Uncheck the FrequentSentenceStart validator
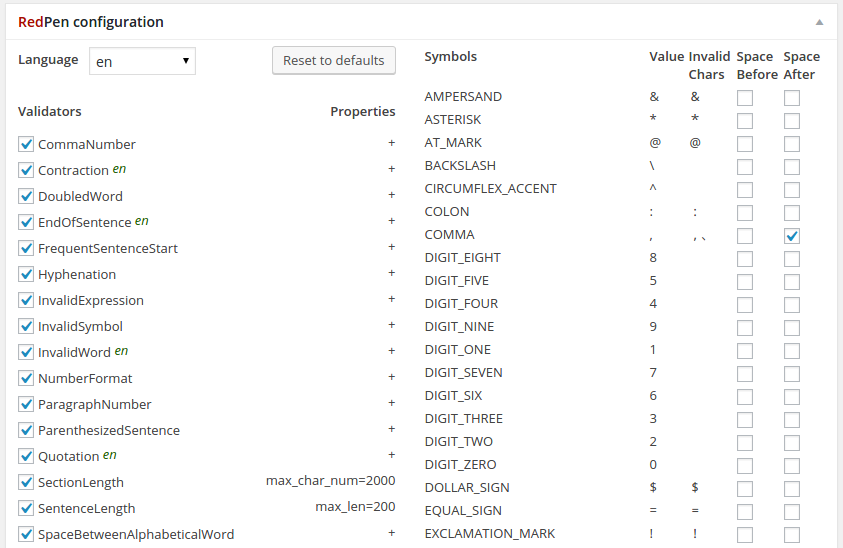This screenshot has width=843, height=548. pos(26,248)
